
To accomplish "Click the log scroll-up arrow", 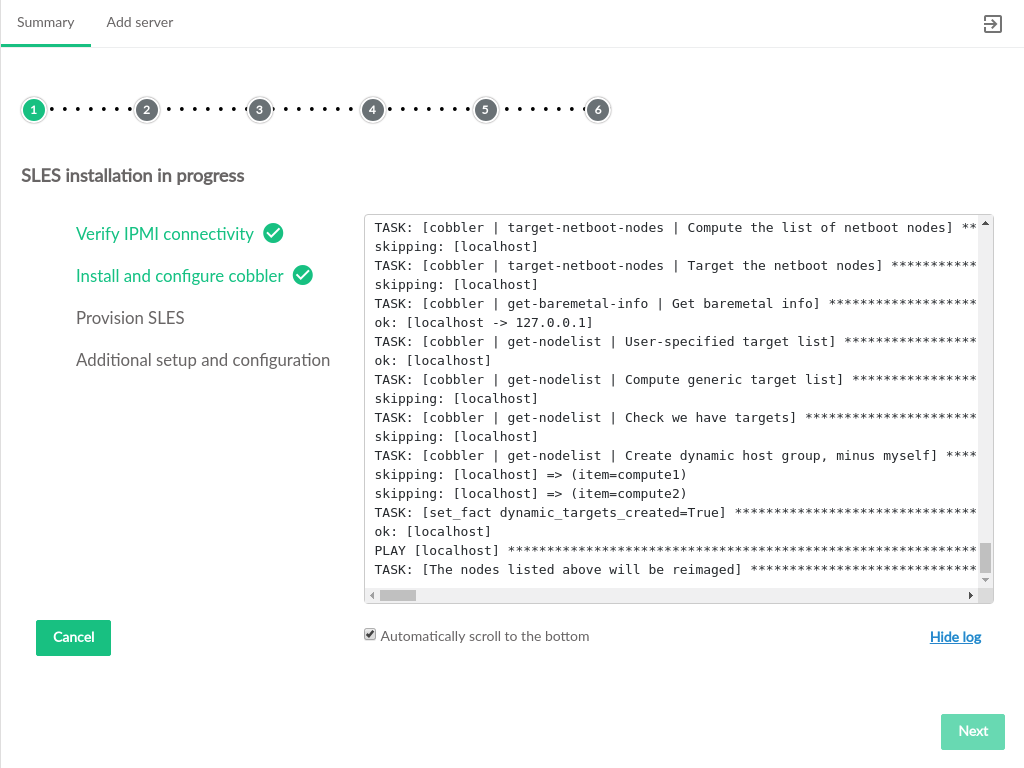I will 985,224.
